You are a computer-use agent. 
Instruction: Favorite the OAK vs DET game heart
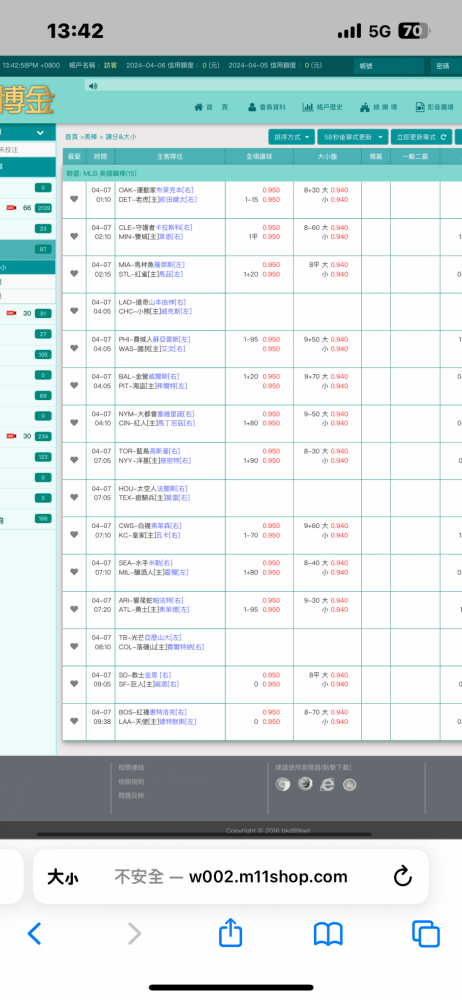[74, 199]
